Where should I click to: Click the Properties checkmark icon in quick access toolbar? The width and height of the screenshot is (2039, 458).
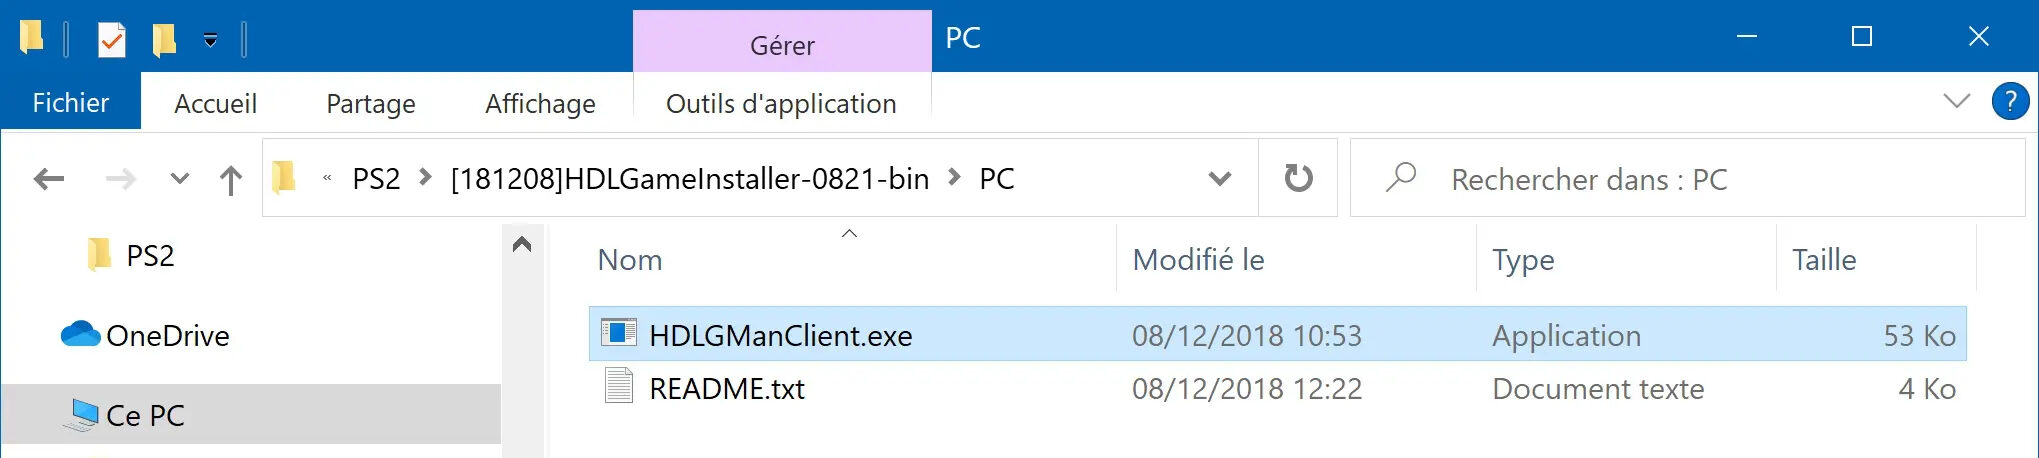[x=111, y=40]
